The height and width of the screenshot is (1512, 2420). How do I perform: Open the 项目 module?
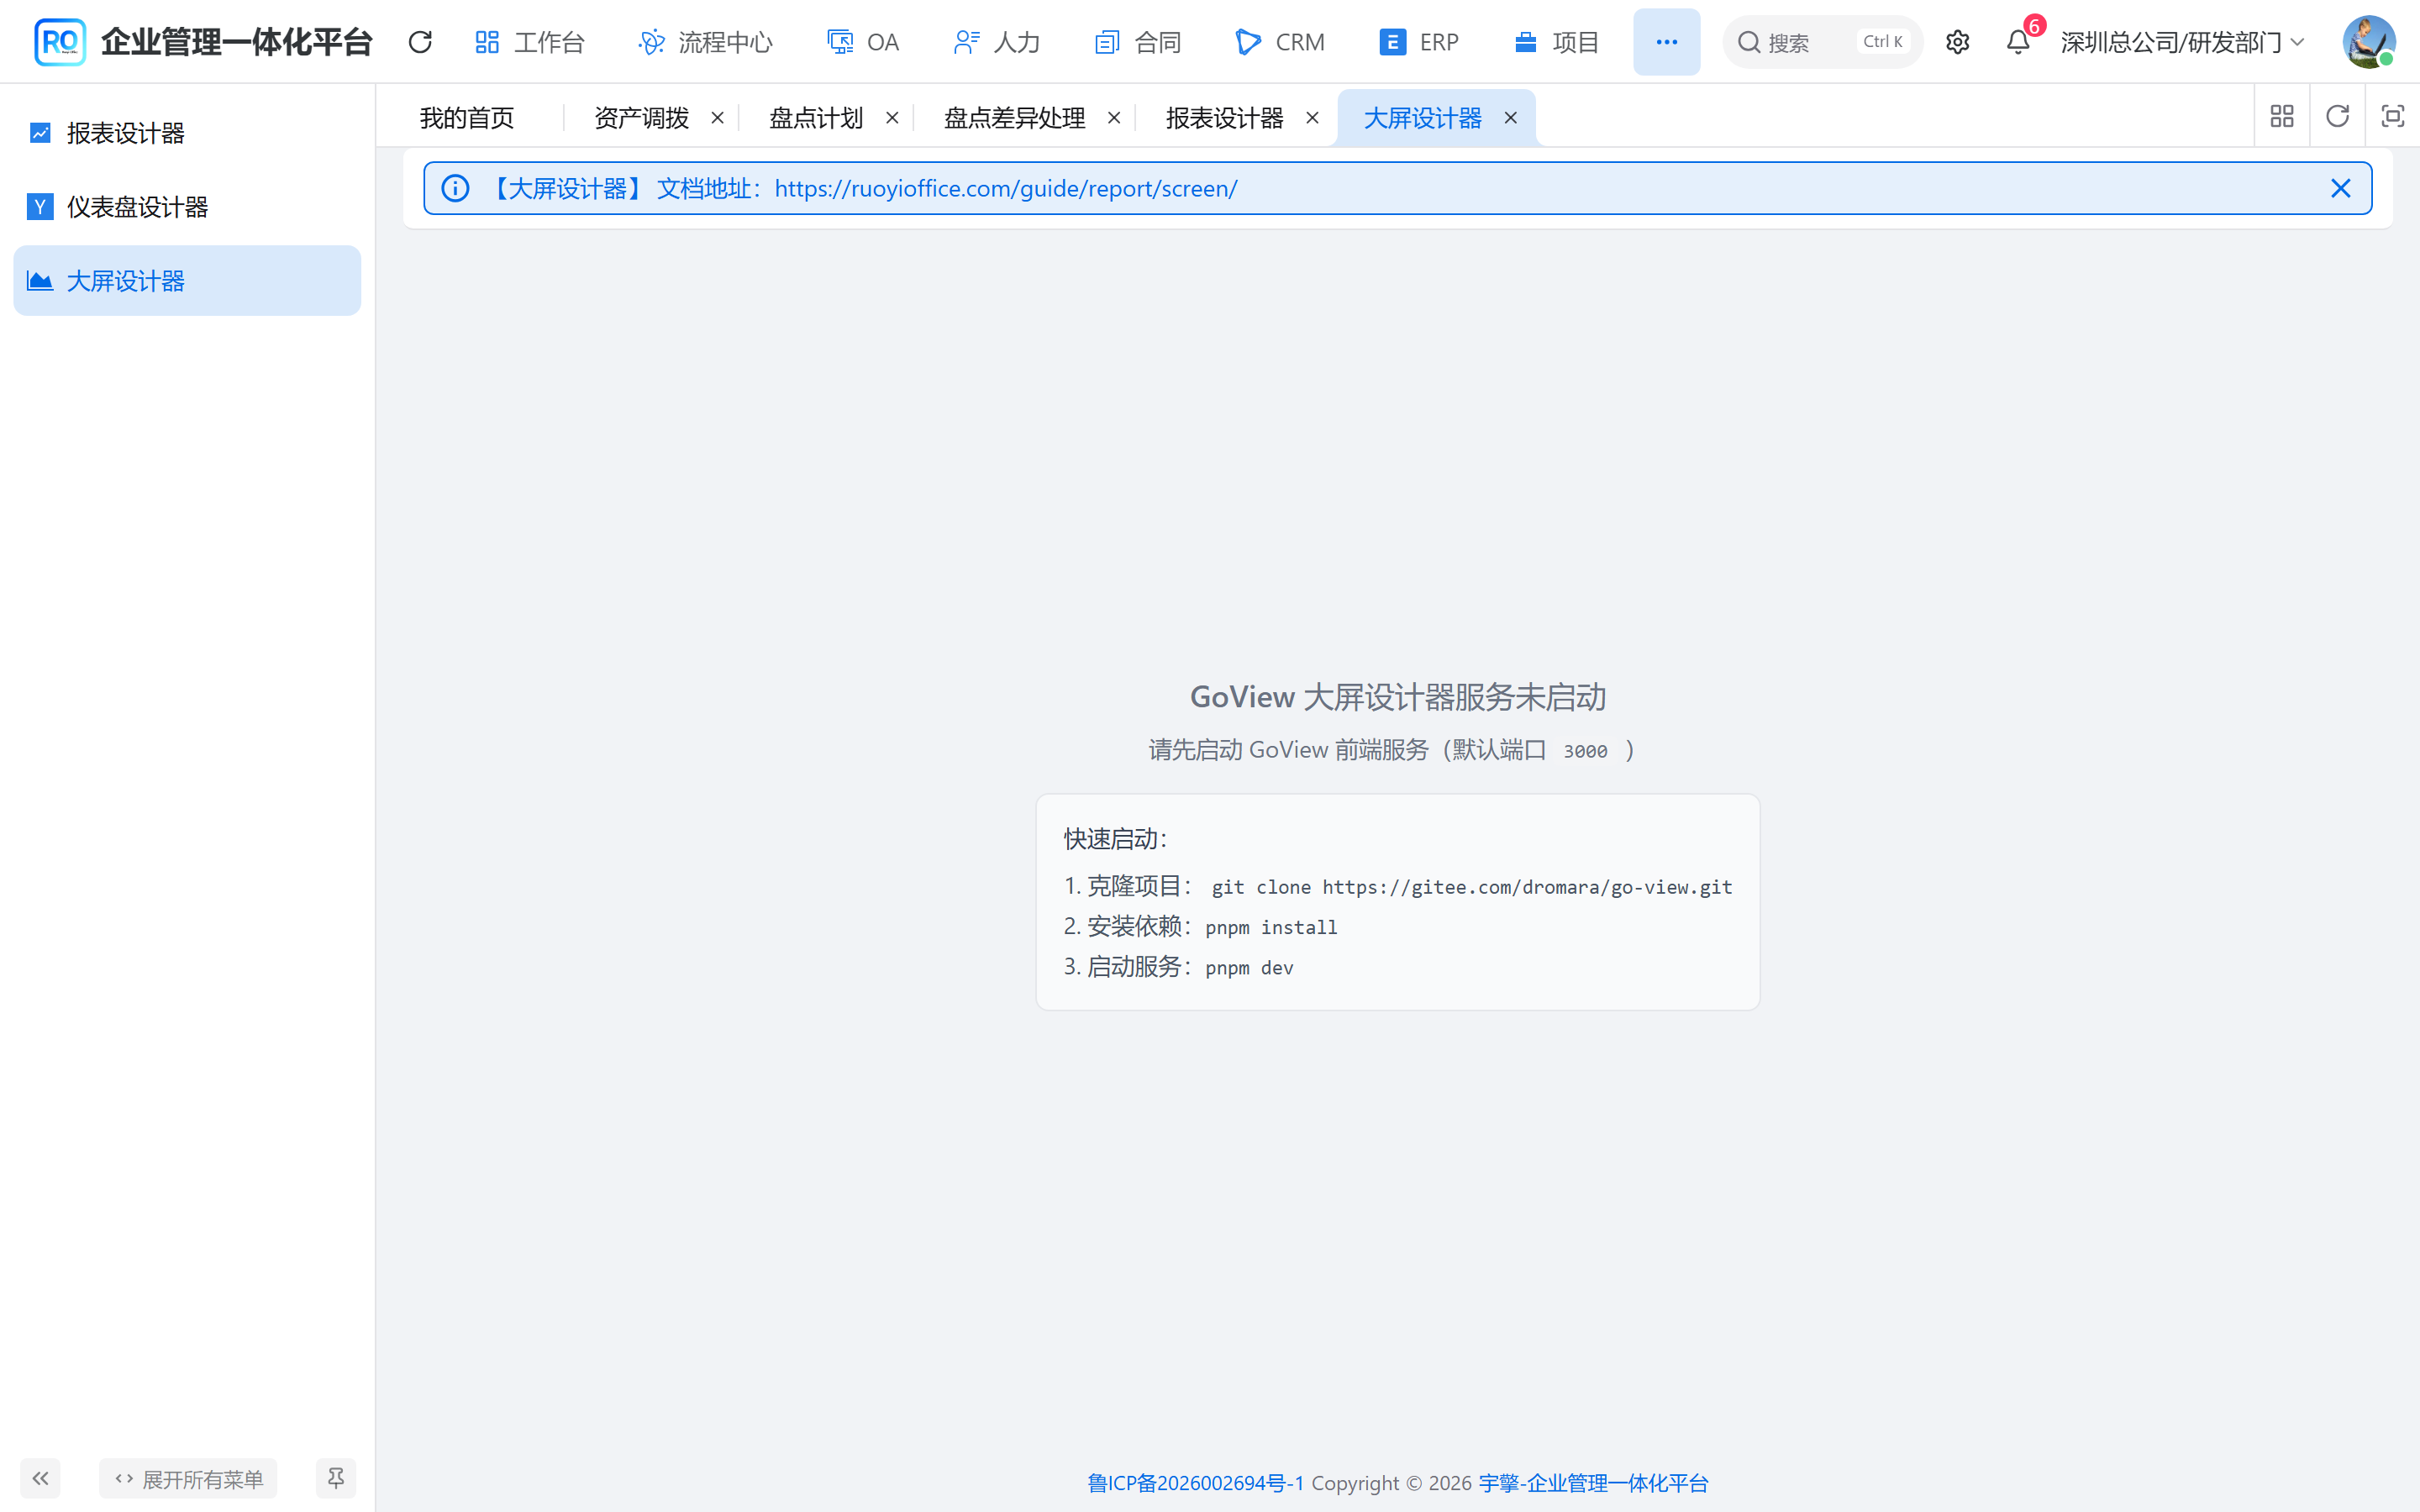pyautogui.click(x=1557, y=42)
